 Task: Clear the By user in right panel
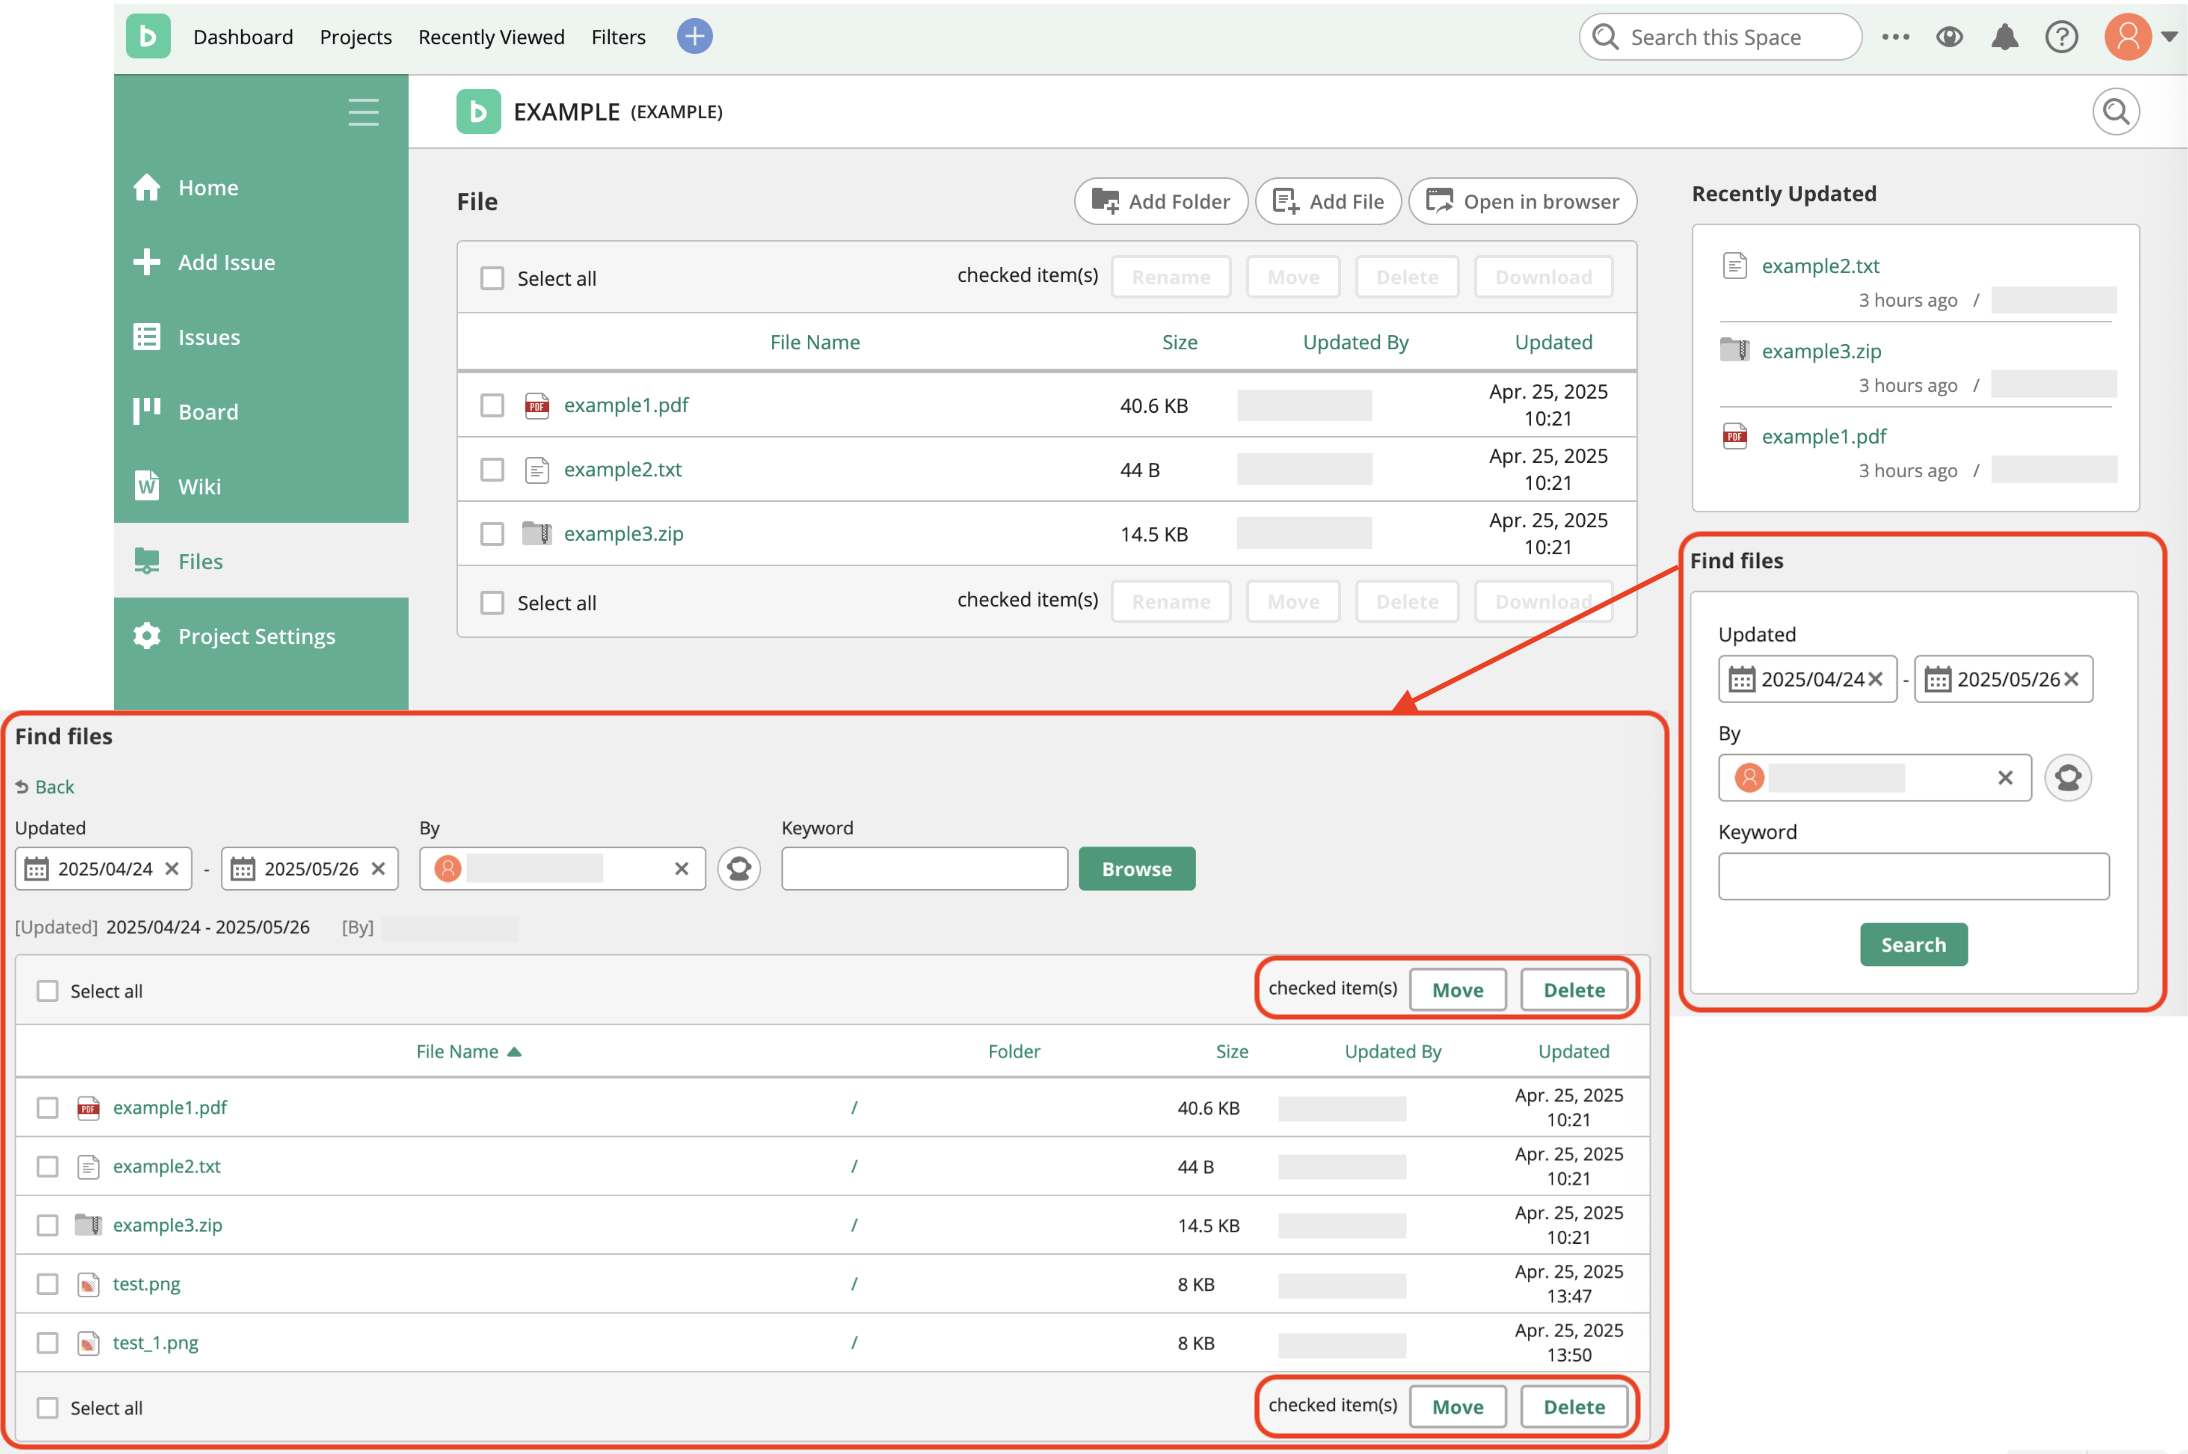pyautogui.click(x=2005, y=777)
